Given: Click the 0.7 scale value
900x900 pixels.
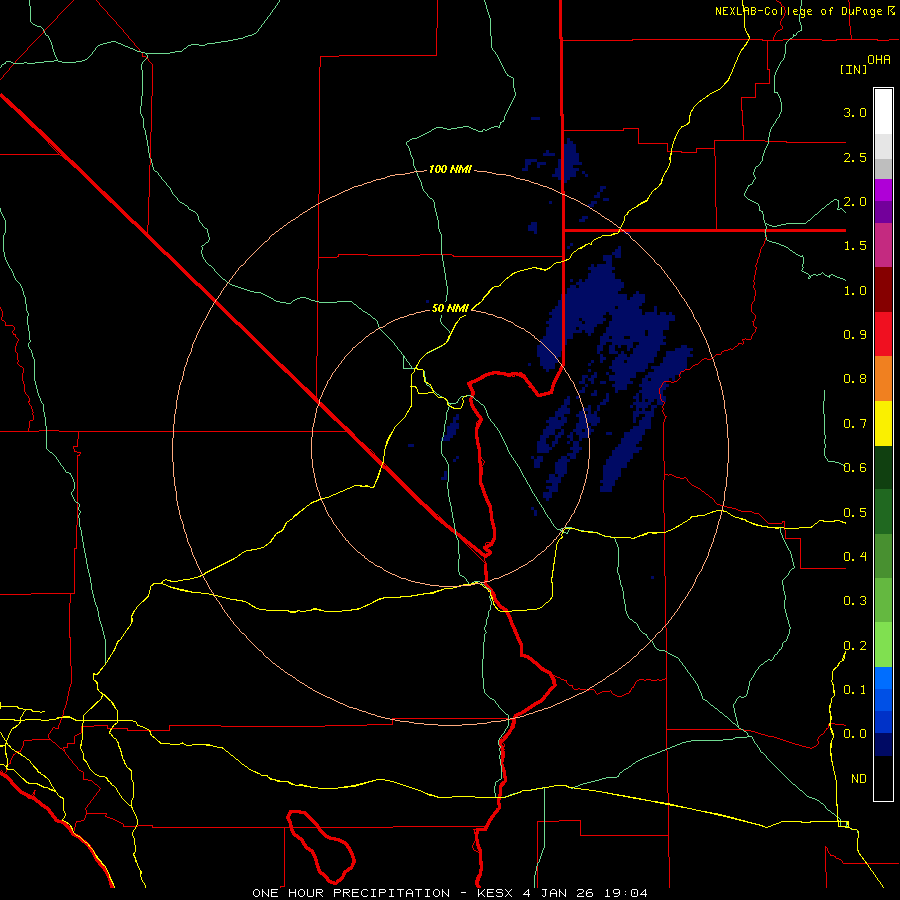Looking at the screenshot, I should point(855,424).
